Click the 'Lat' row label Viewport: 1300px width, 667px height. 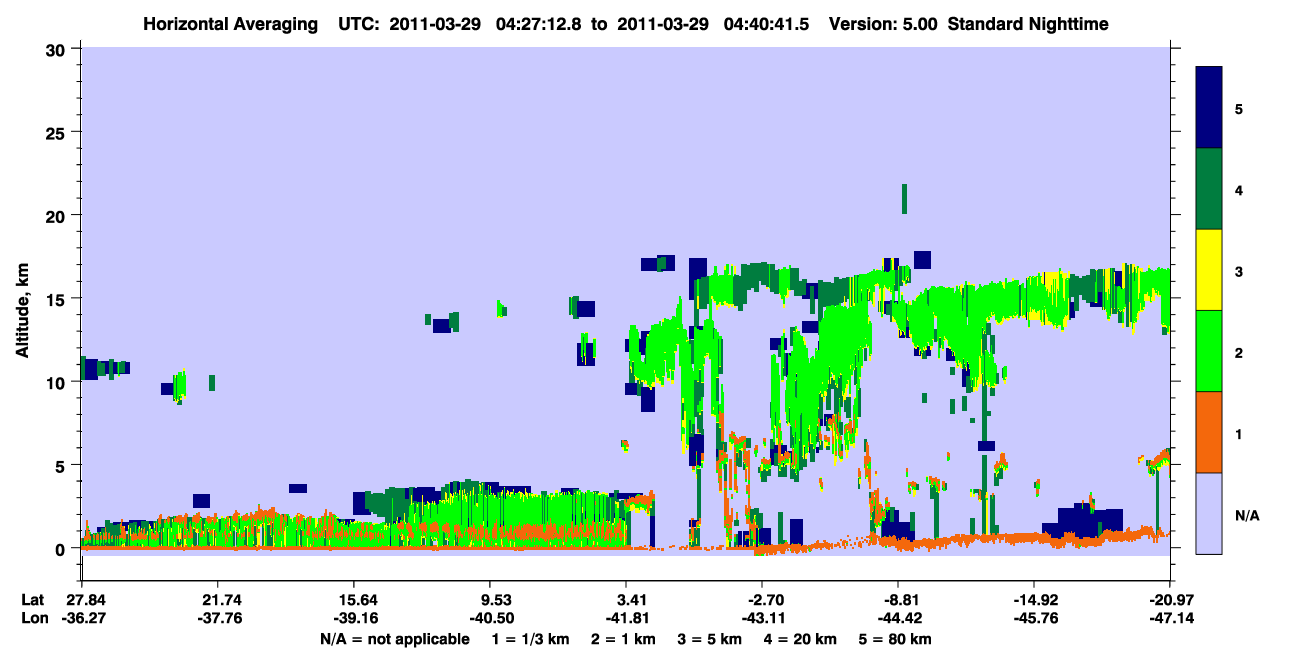32,600
